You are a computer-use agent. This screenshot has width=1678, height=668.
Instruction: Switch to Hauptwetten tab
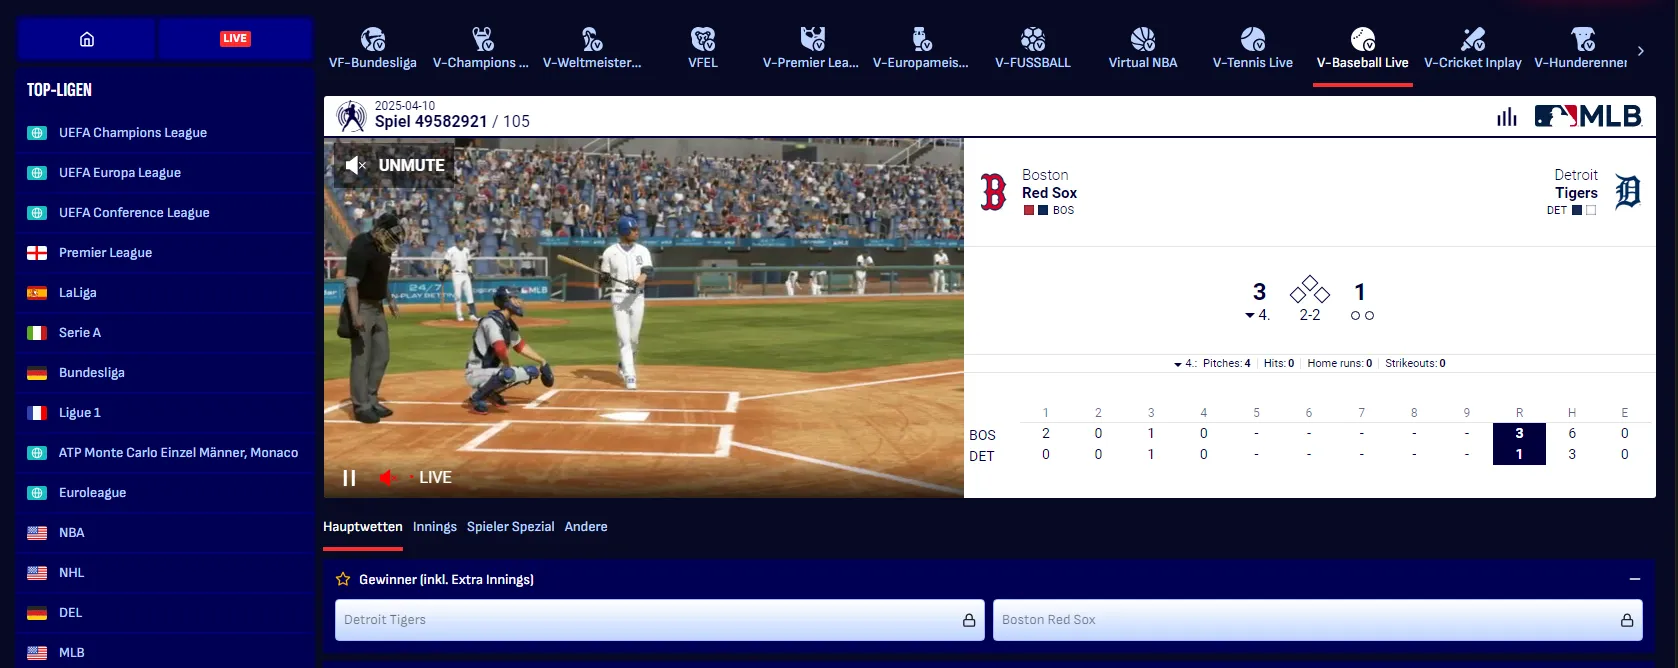(x=363, y=527)
